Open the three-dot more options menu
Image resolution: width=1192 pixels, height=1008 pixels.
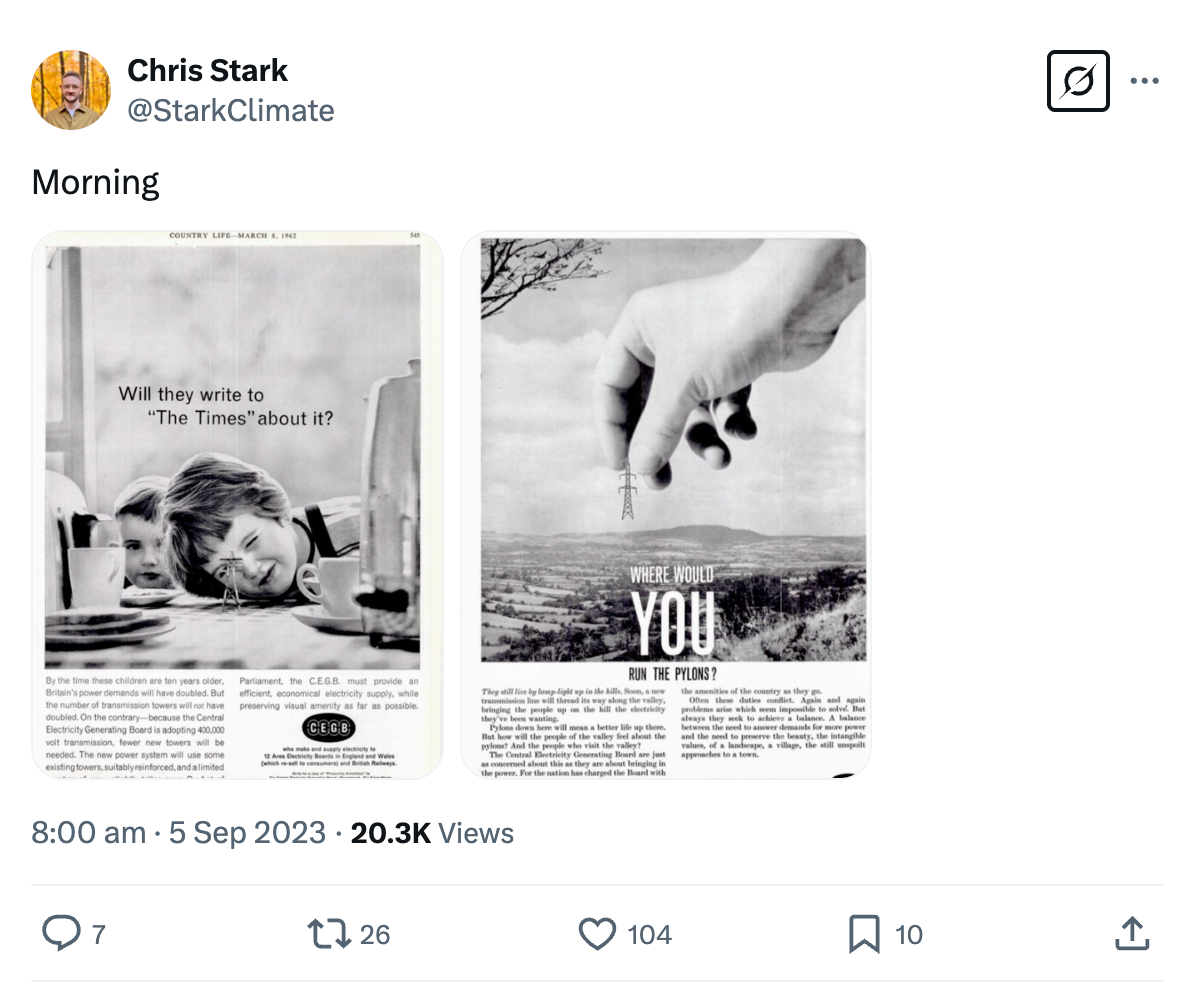pyautogui.click(x=1144, y=81)
